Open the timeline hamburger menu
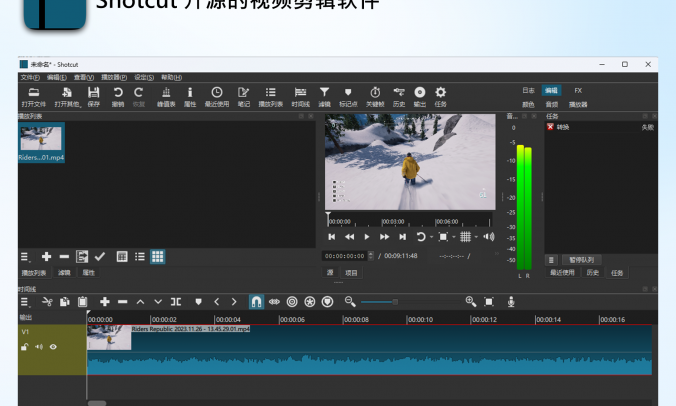676x406 pixels. [25, 302]
